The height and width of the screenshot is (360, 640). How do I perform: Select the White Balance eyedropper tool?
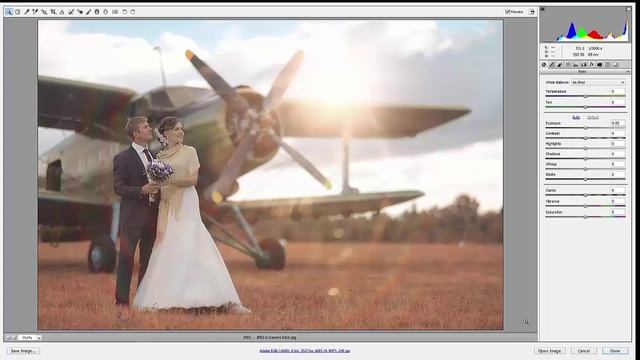point(27,12)
